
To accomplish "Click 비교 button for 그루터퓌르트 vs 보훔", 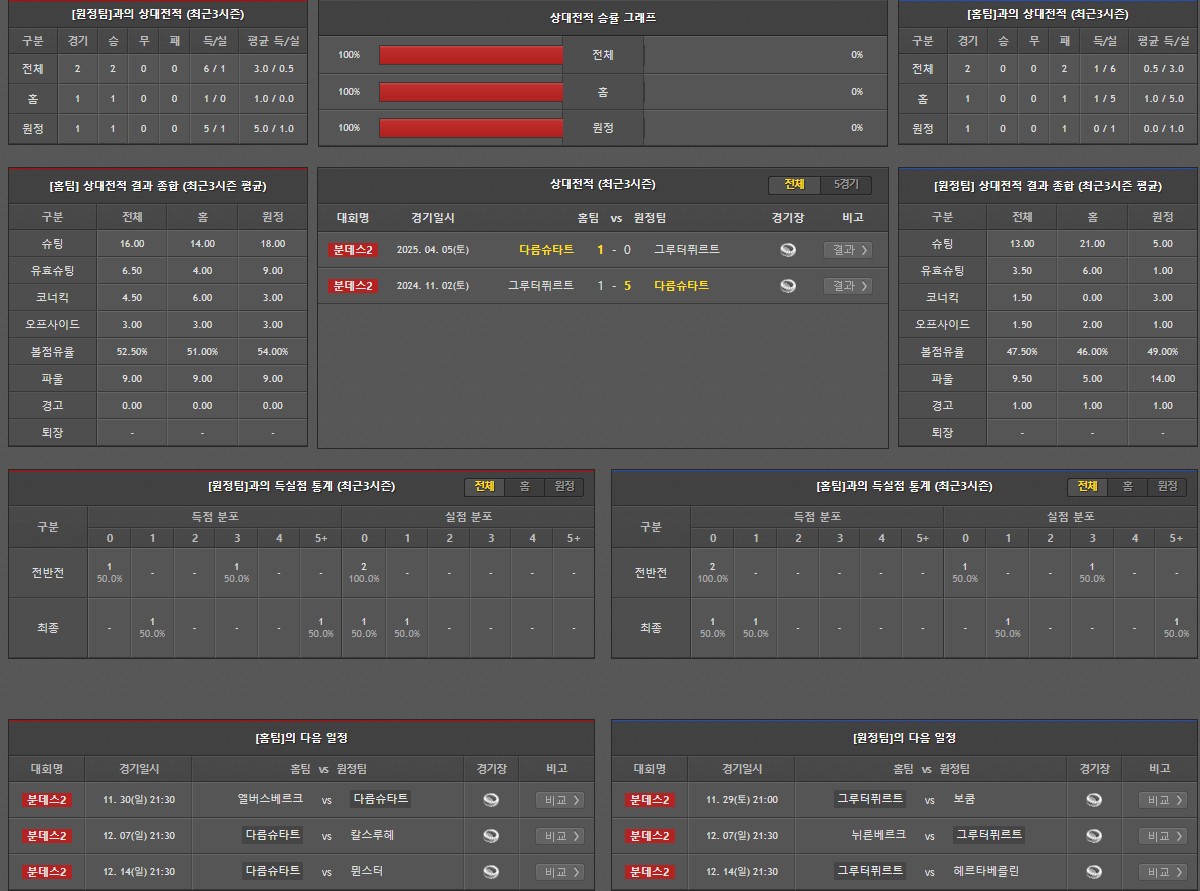I will 1163,800.
